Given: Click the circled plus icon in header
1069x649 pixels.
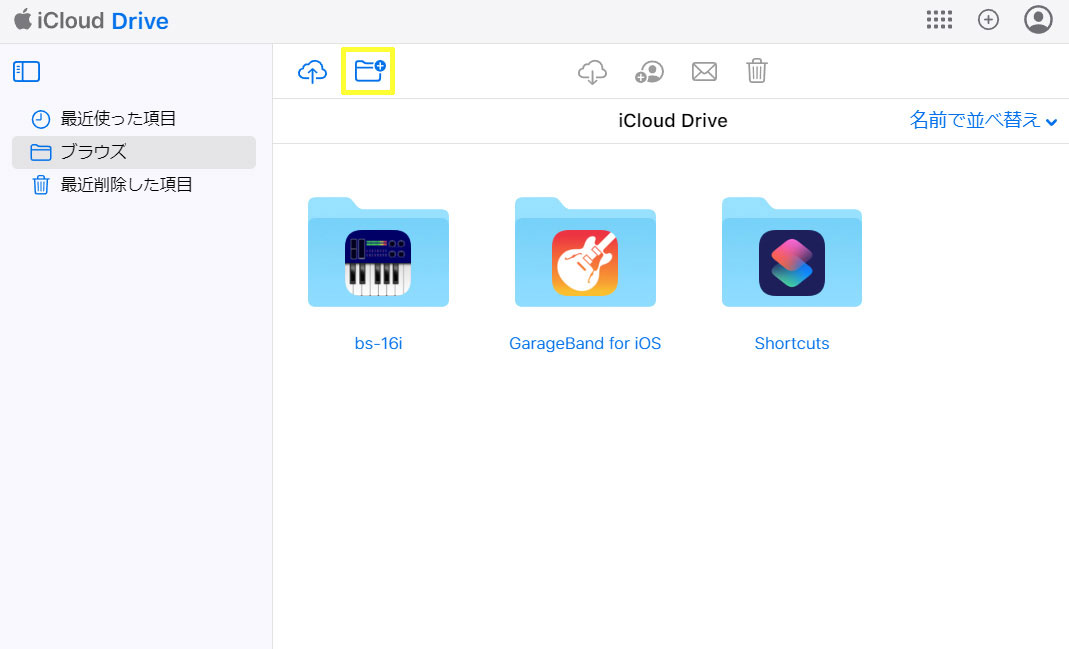Looking at the screenshot, I should pyautogui.click(x=988, y=20).
